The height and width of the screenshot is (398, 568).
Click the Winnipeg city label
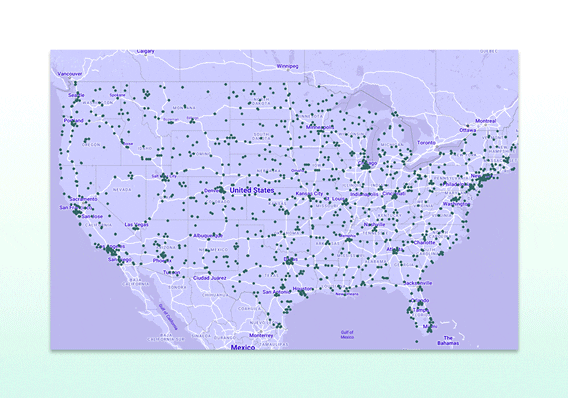287,66
